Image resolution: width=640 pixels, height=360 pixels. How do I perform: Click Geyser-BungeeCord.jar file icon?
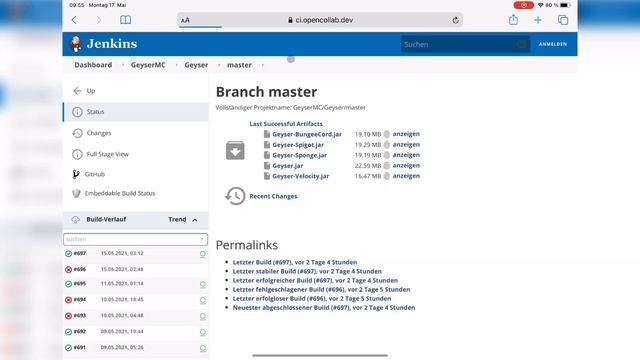point(267,134)
